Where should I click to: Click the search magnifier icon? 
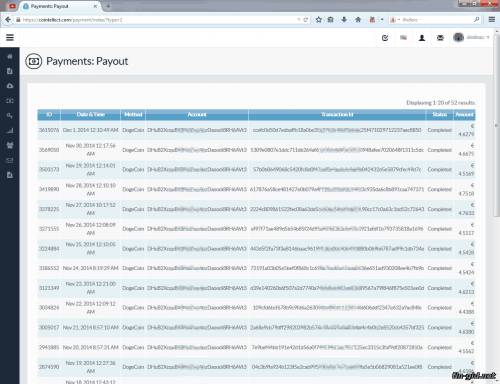477,20
